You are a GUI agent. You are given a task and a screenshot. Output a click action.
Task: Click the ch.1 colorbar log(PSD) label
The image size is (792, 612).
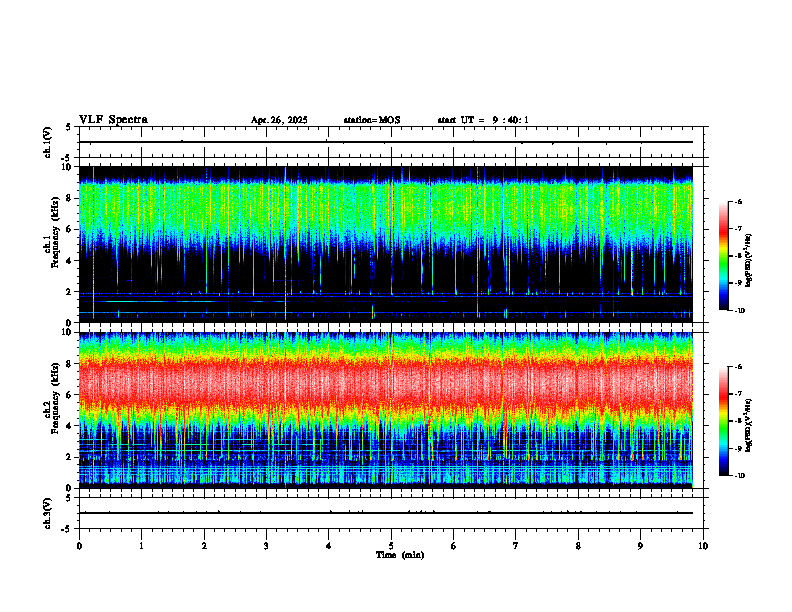[748, 261]
